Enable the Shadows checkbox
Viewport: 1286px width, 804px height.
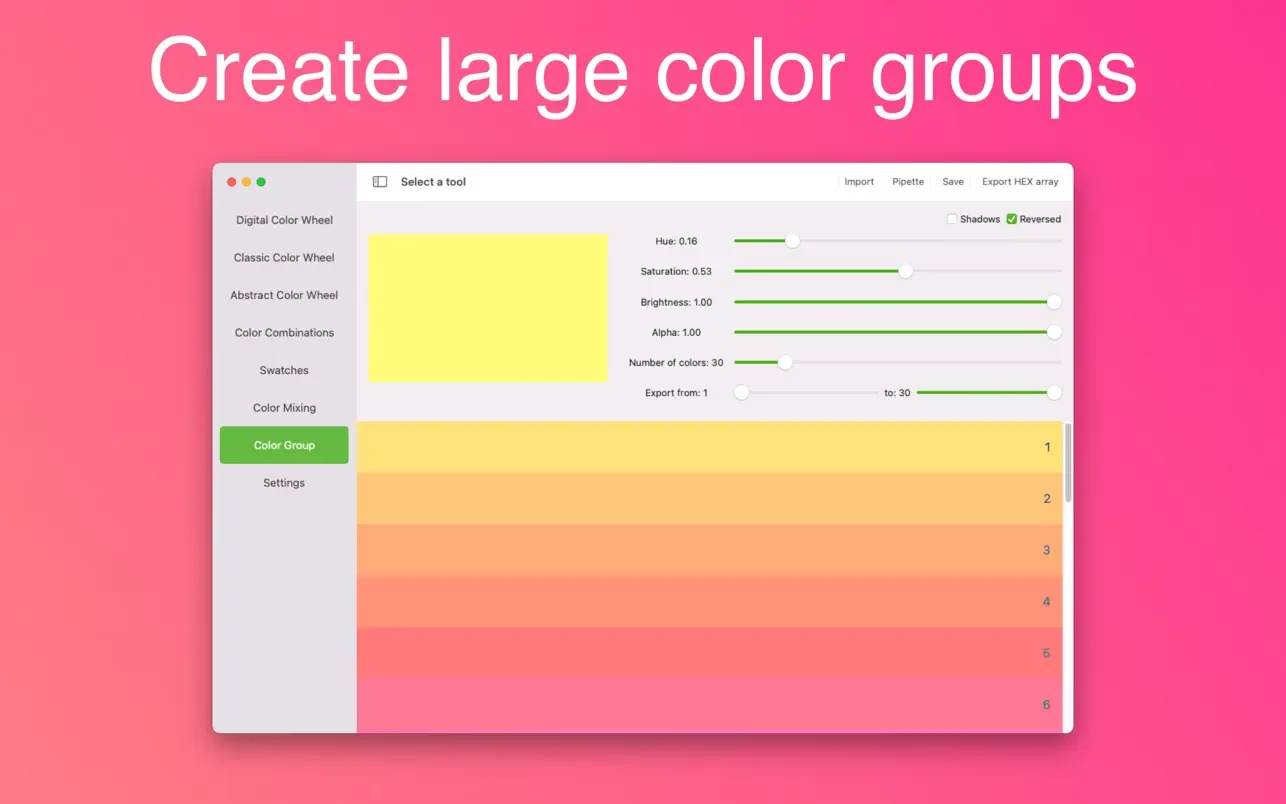[x=951, y=218]
